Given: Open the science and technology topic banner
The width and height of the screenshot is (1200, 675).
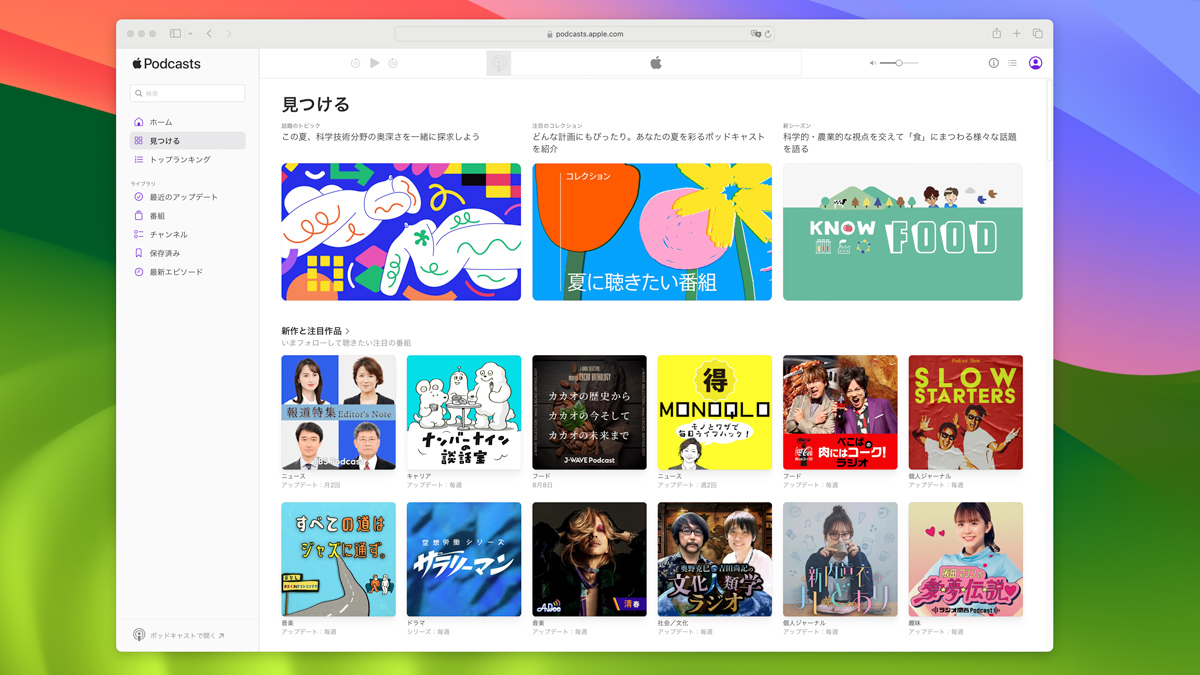Looking at the screenshot, I should click(x=401, y=232).
